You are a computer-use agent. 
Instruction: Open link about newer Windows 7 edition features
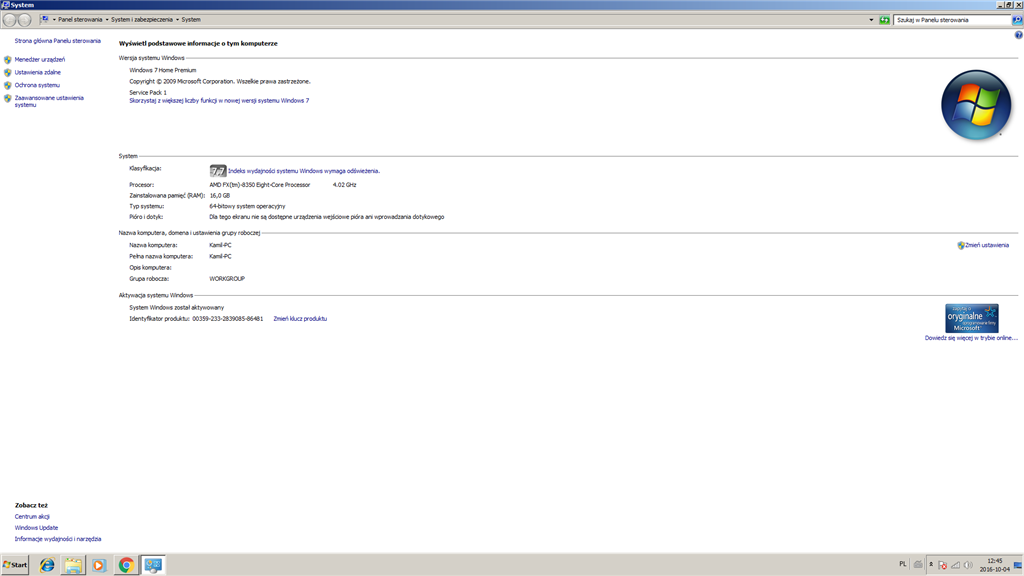(x=219, y=101)
